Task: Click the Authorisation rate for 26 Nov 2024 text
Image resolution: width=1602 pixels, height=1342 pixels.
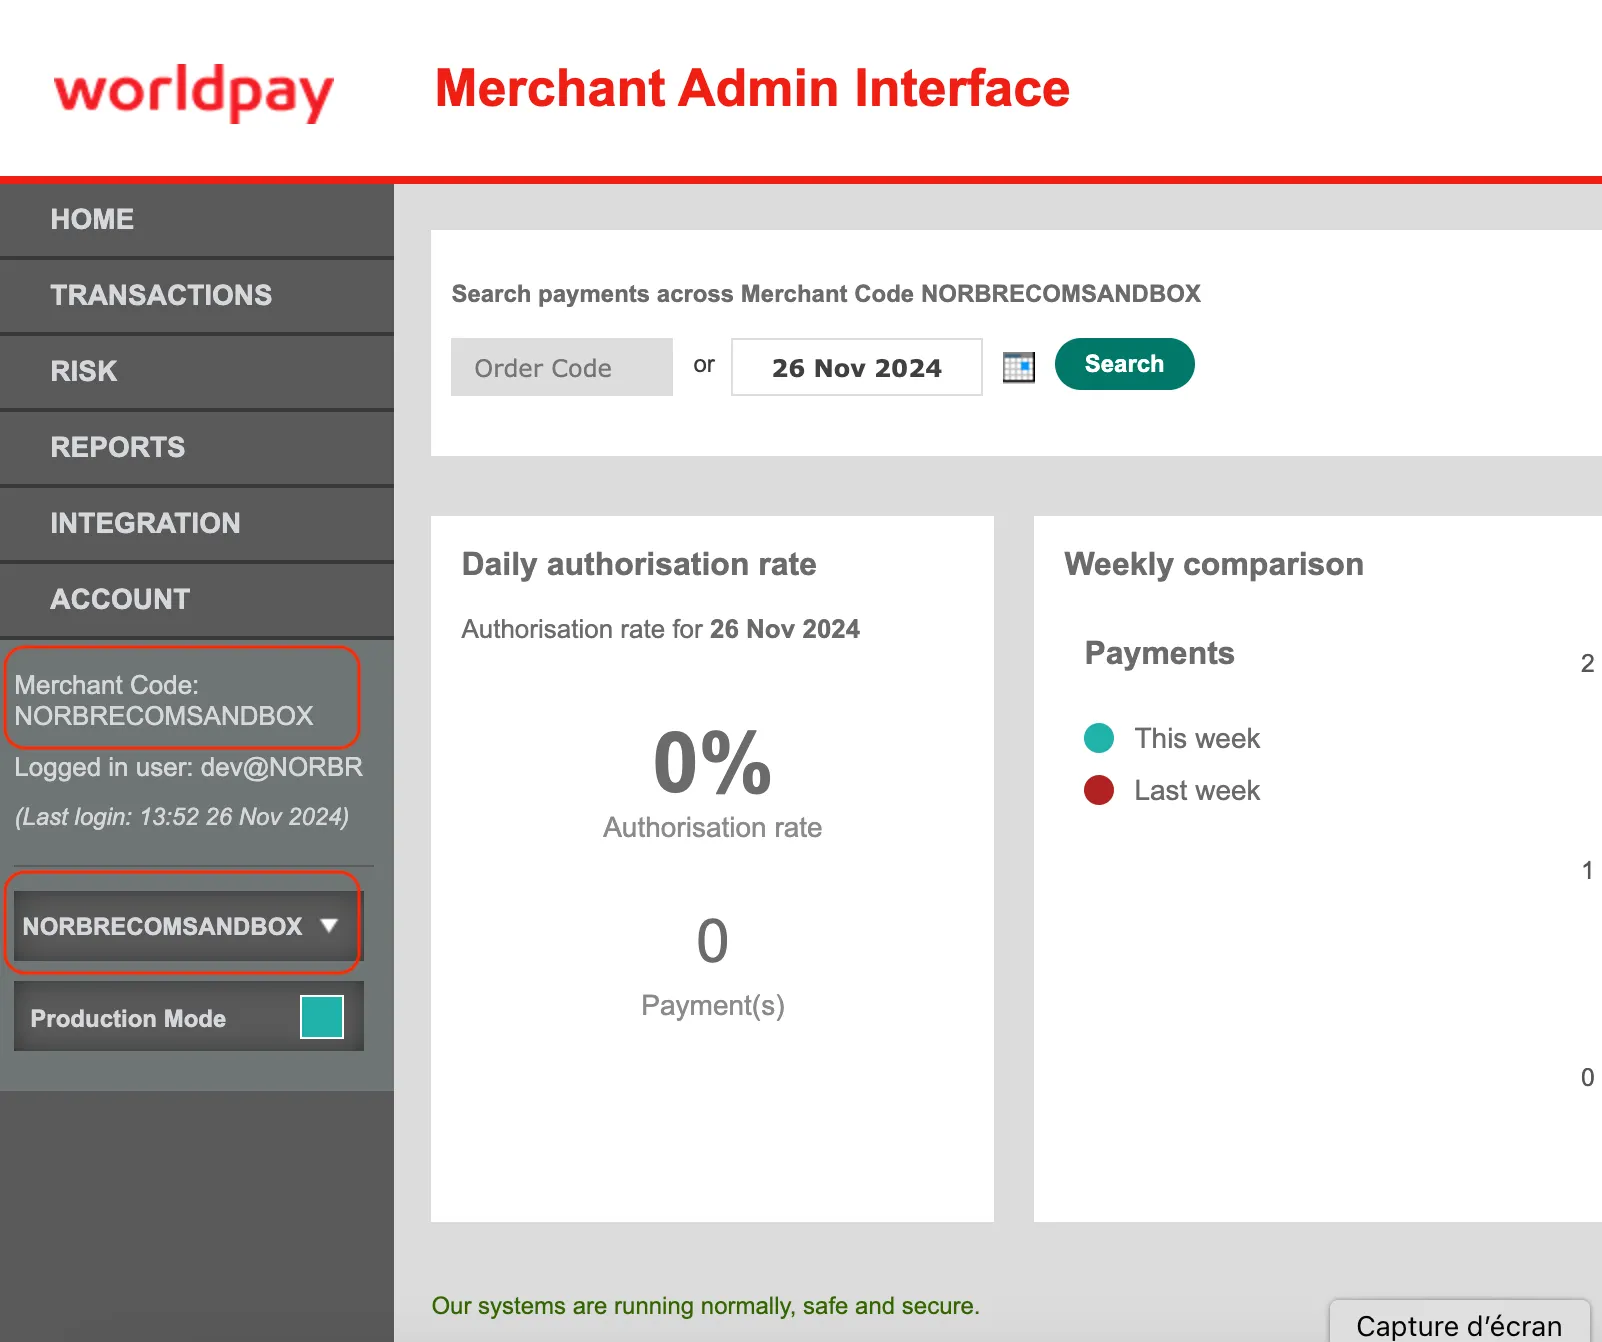Action: (661, 629)
